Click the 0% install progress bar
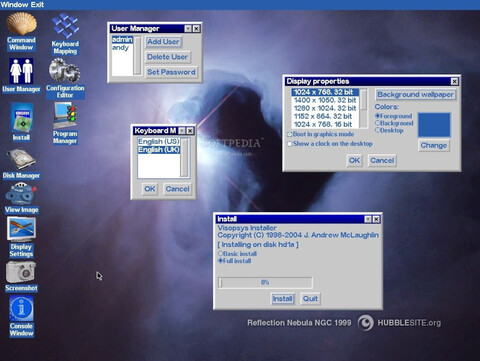480x361 pixels. click(265, 283)
